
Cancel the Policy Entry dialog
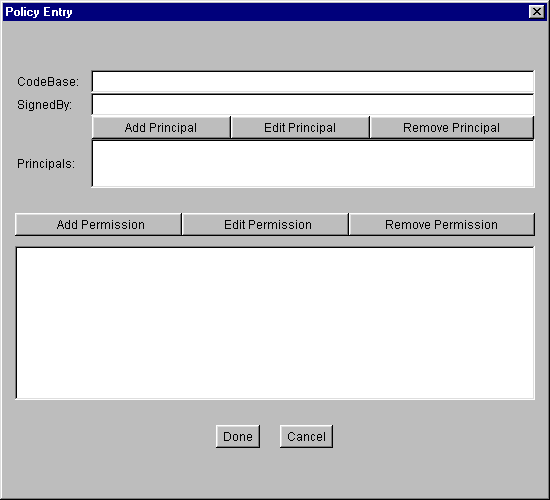click(306, 436)
